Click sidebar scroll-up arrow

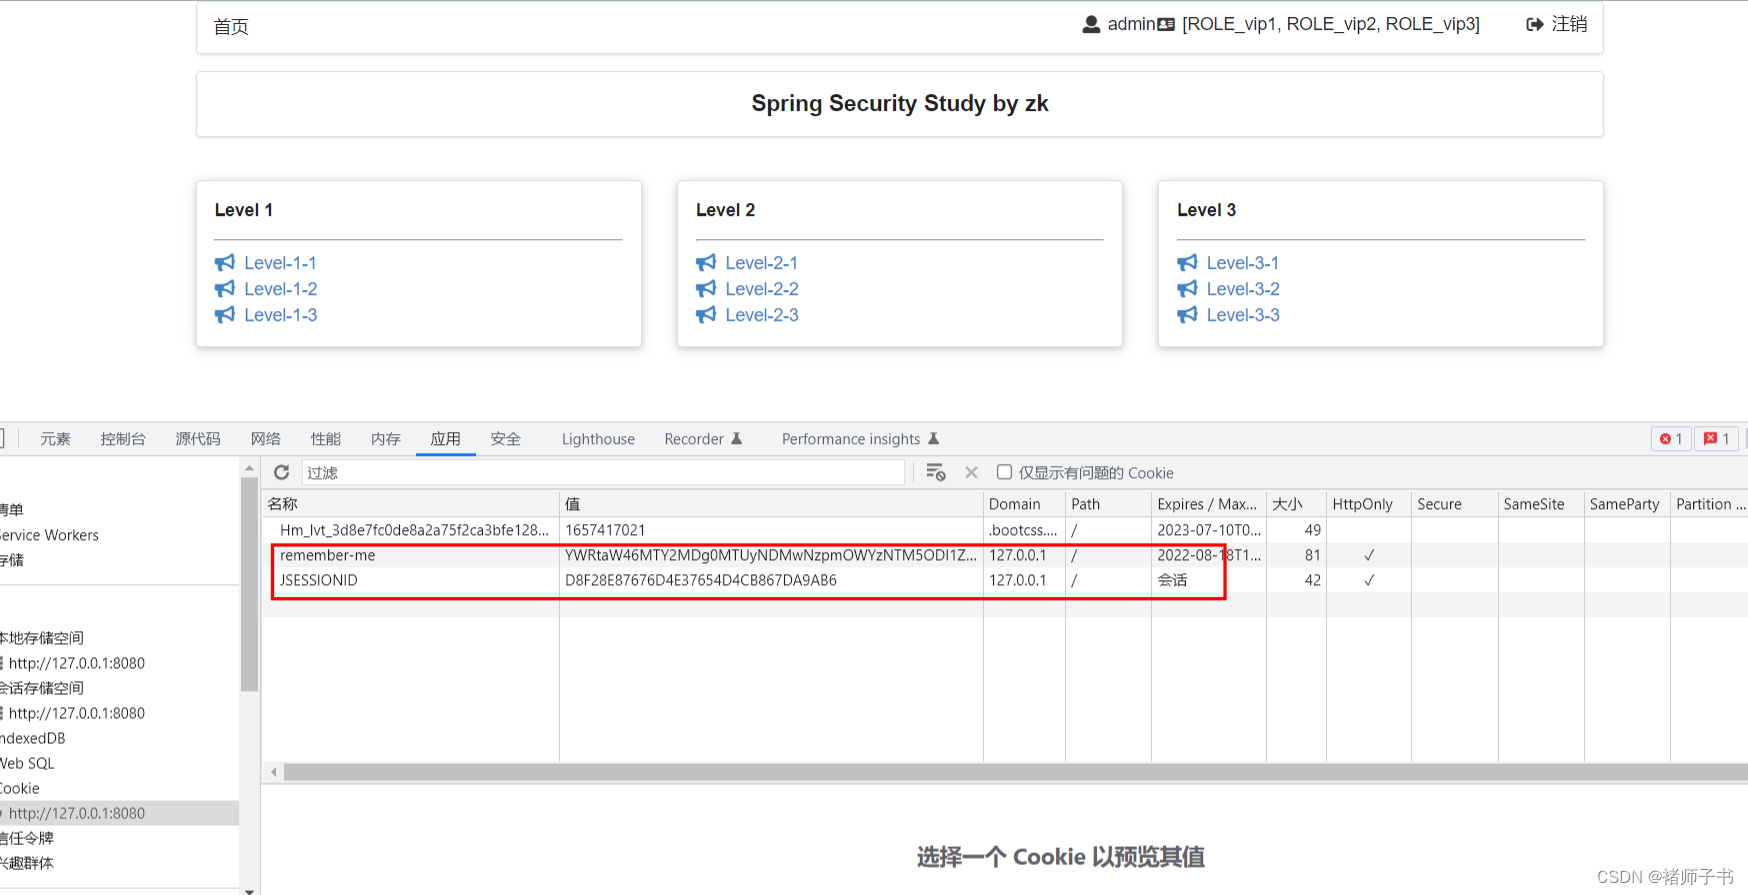point(249,468)
